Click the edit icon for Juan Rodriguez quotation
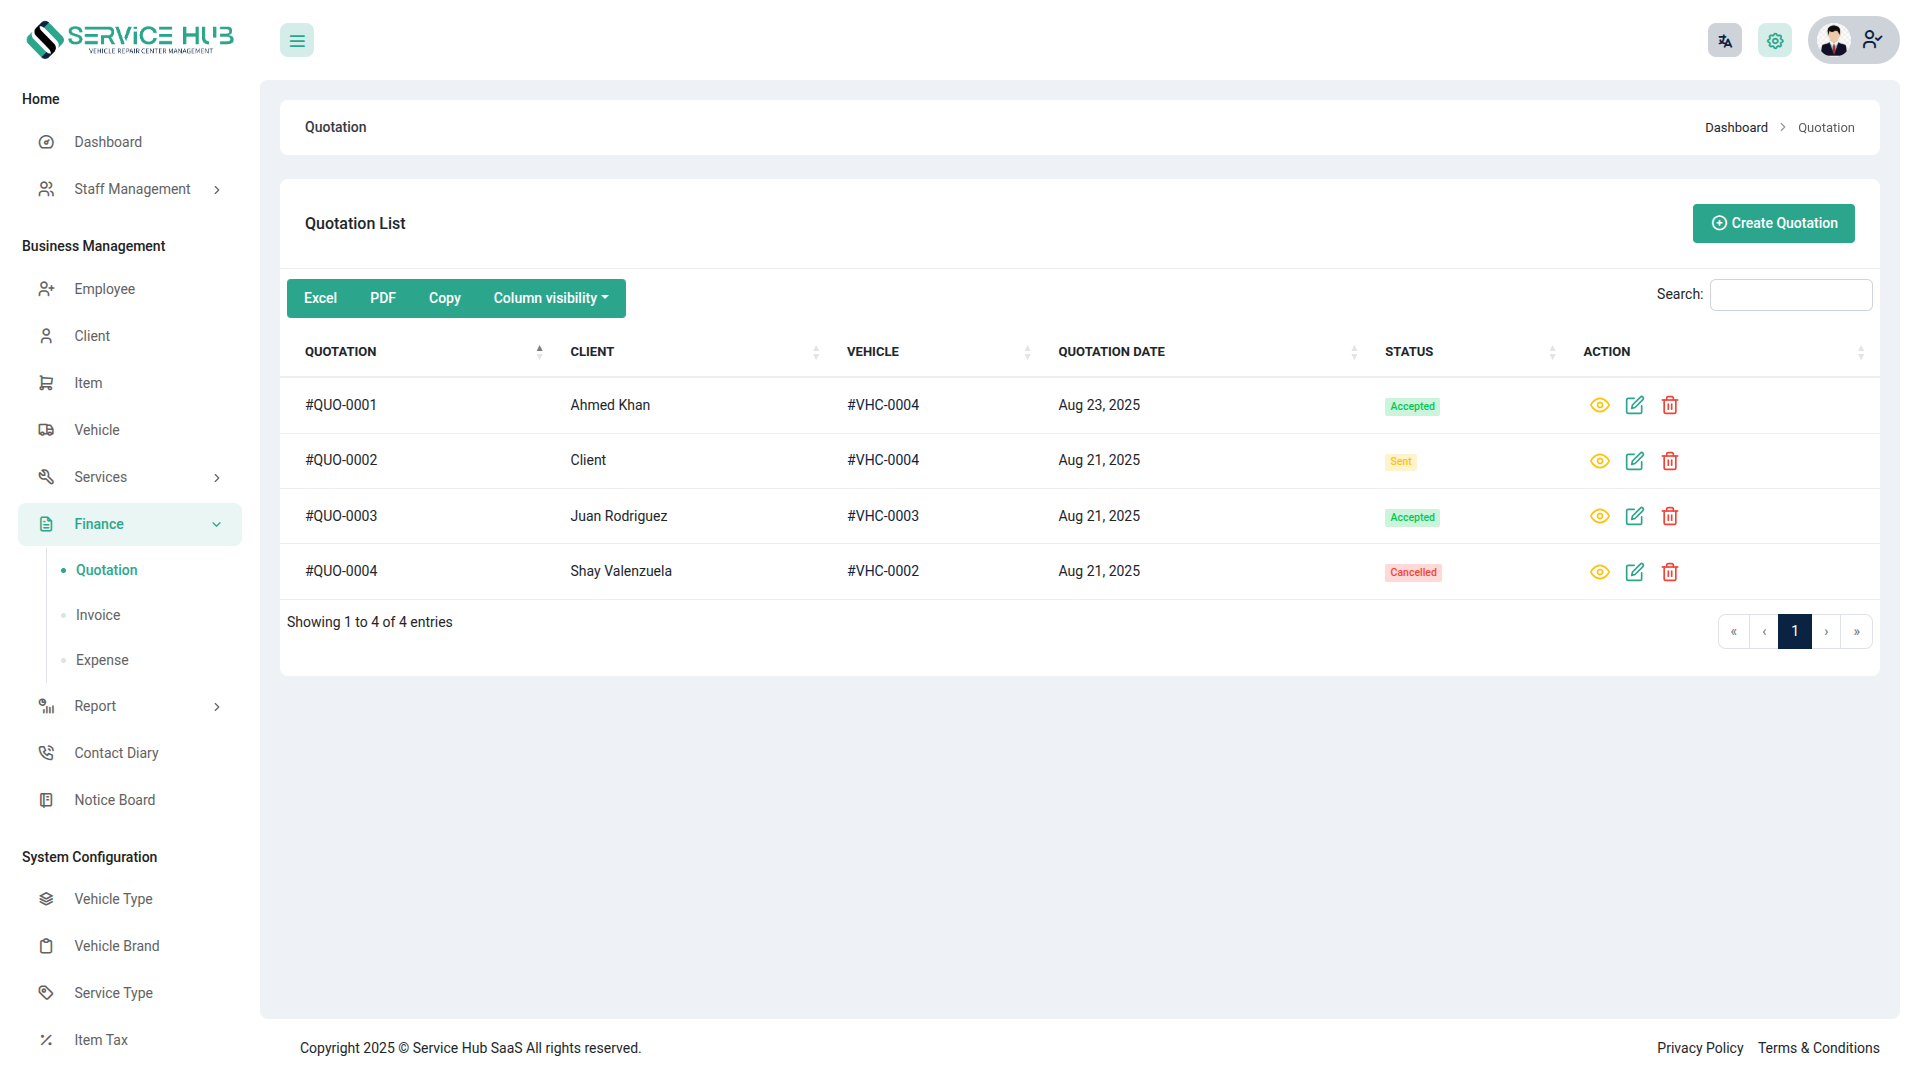Image resolution: width=1920 pixels, height=1080 pixels. coord(1634,516)
